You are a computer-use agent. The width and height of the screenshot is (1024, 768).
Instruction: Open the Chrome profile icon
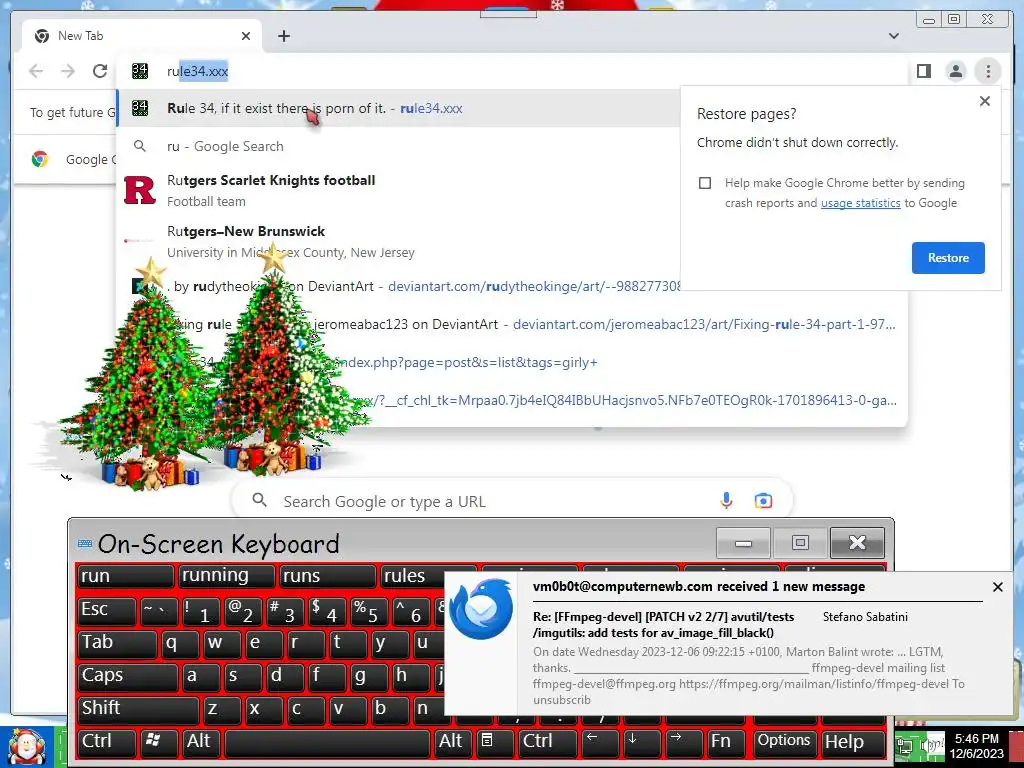955,71
